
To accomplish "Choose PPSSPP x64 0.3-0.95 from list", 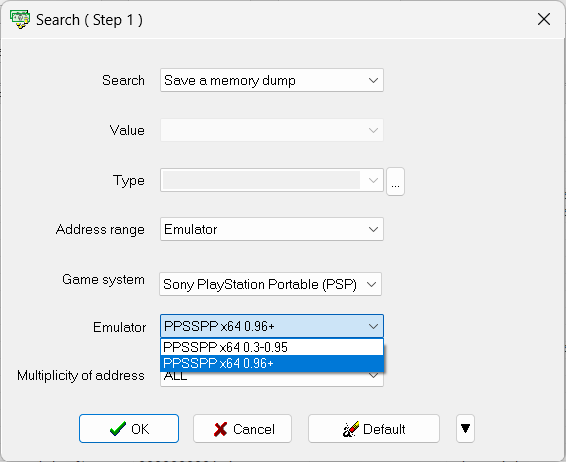I will [271, 347].
